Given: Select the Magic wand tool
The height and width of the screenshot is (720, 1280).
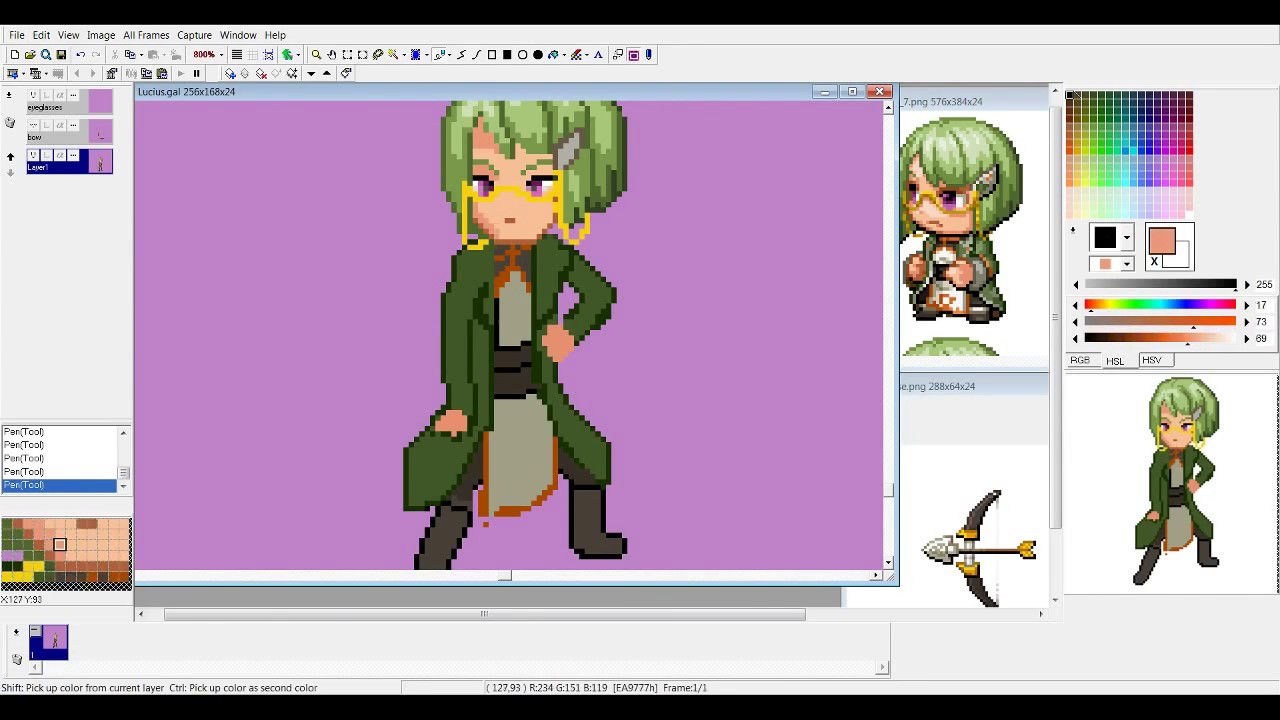Looking at the screenshot, I should pos(393,55).
